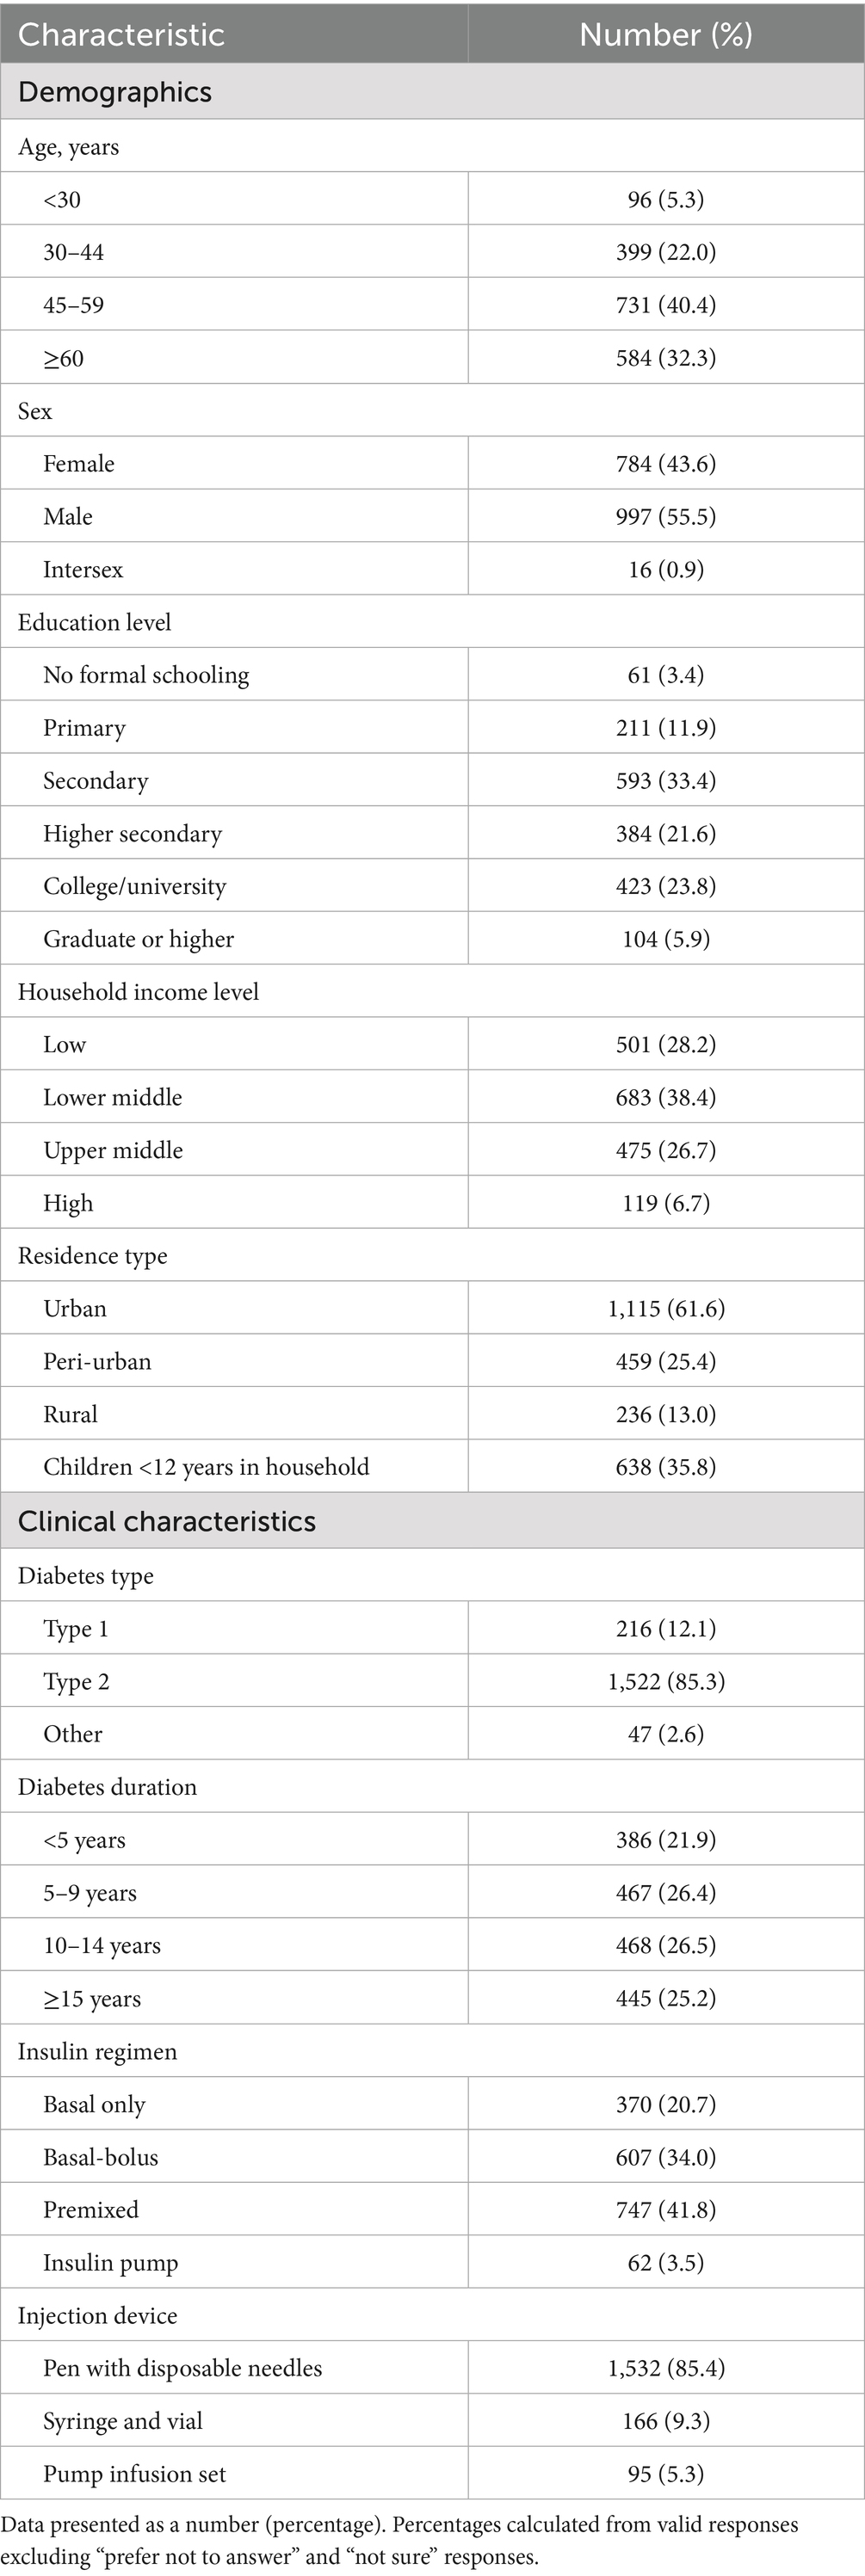
Task: Select the Type 2 diabetes row
Action: pyautogui.click(x=76, y=1682)
